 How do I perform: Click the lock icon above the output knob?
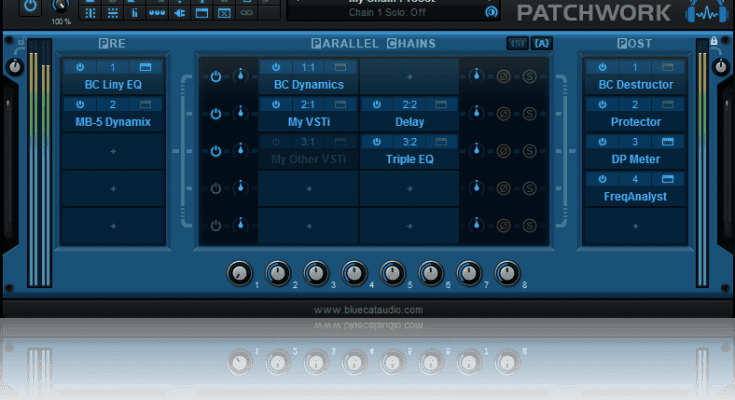713,41
